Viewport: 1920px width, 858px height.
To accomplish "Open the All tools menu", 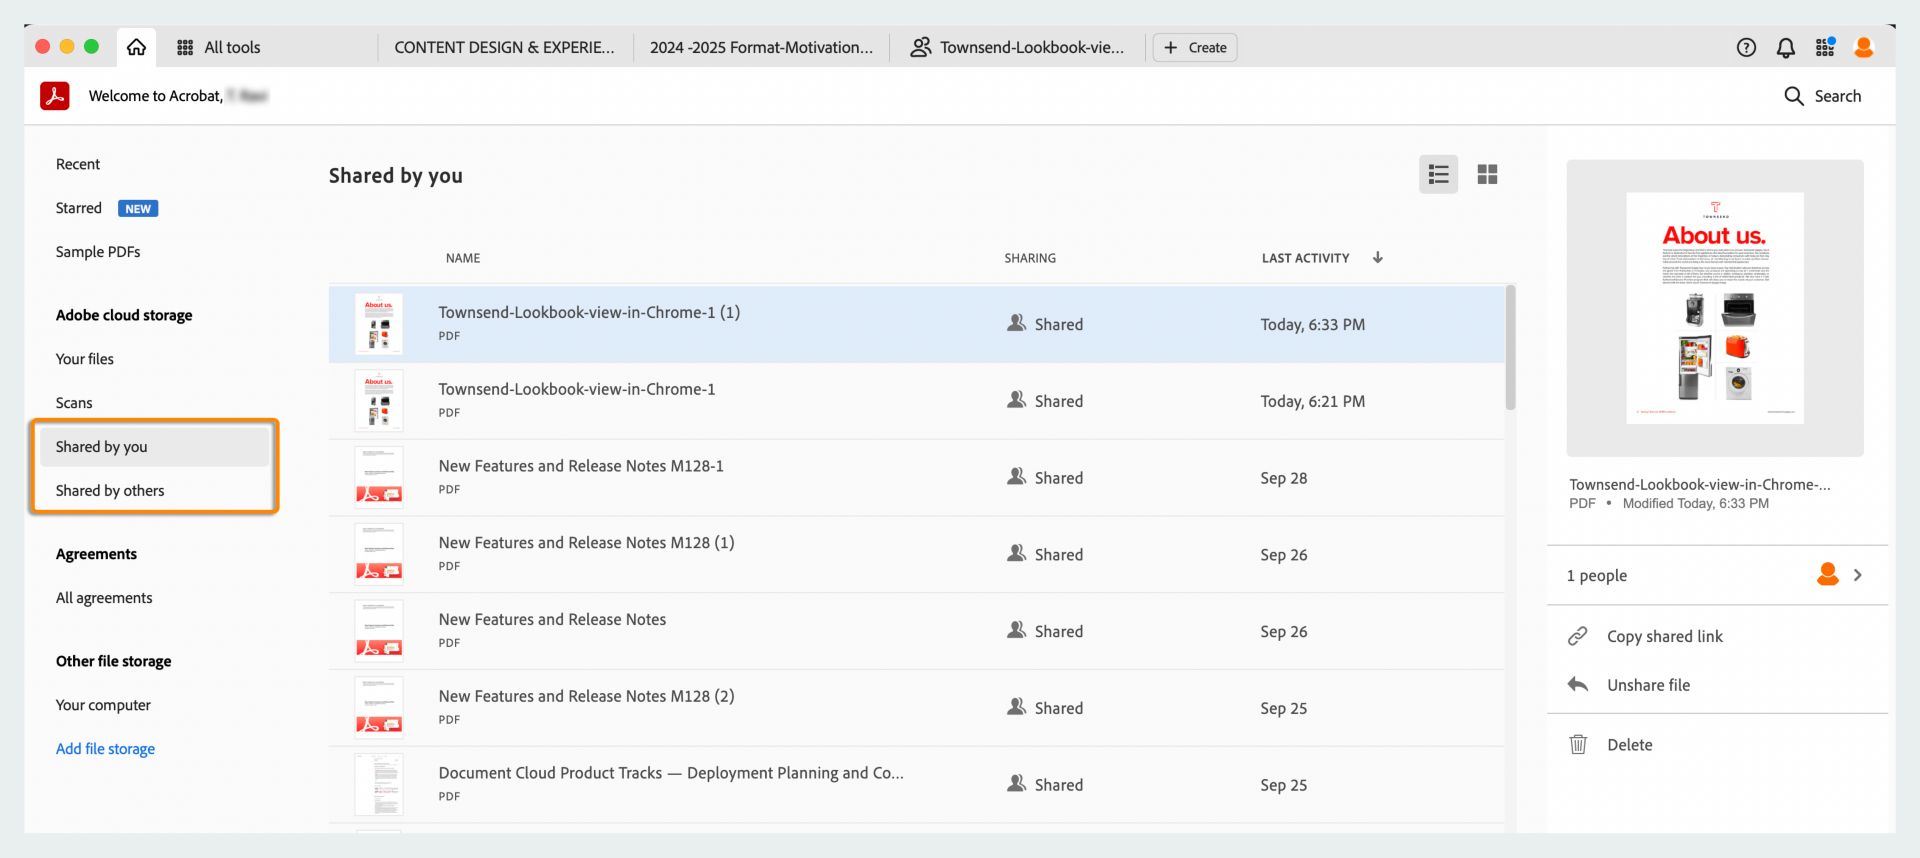I will pyautogui.click(x=219, y=47).
